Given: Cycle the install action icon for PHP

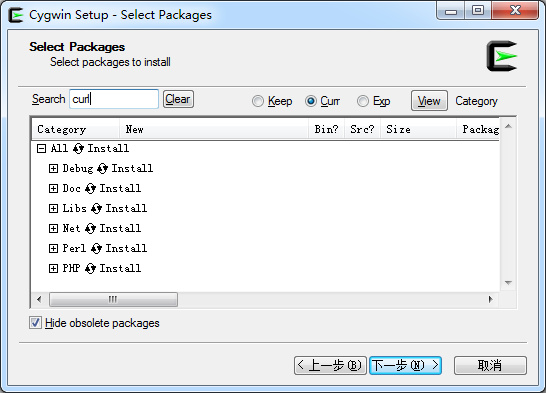Looking at the screenshot, I should 91,268.
